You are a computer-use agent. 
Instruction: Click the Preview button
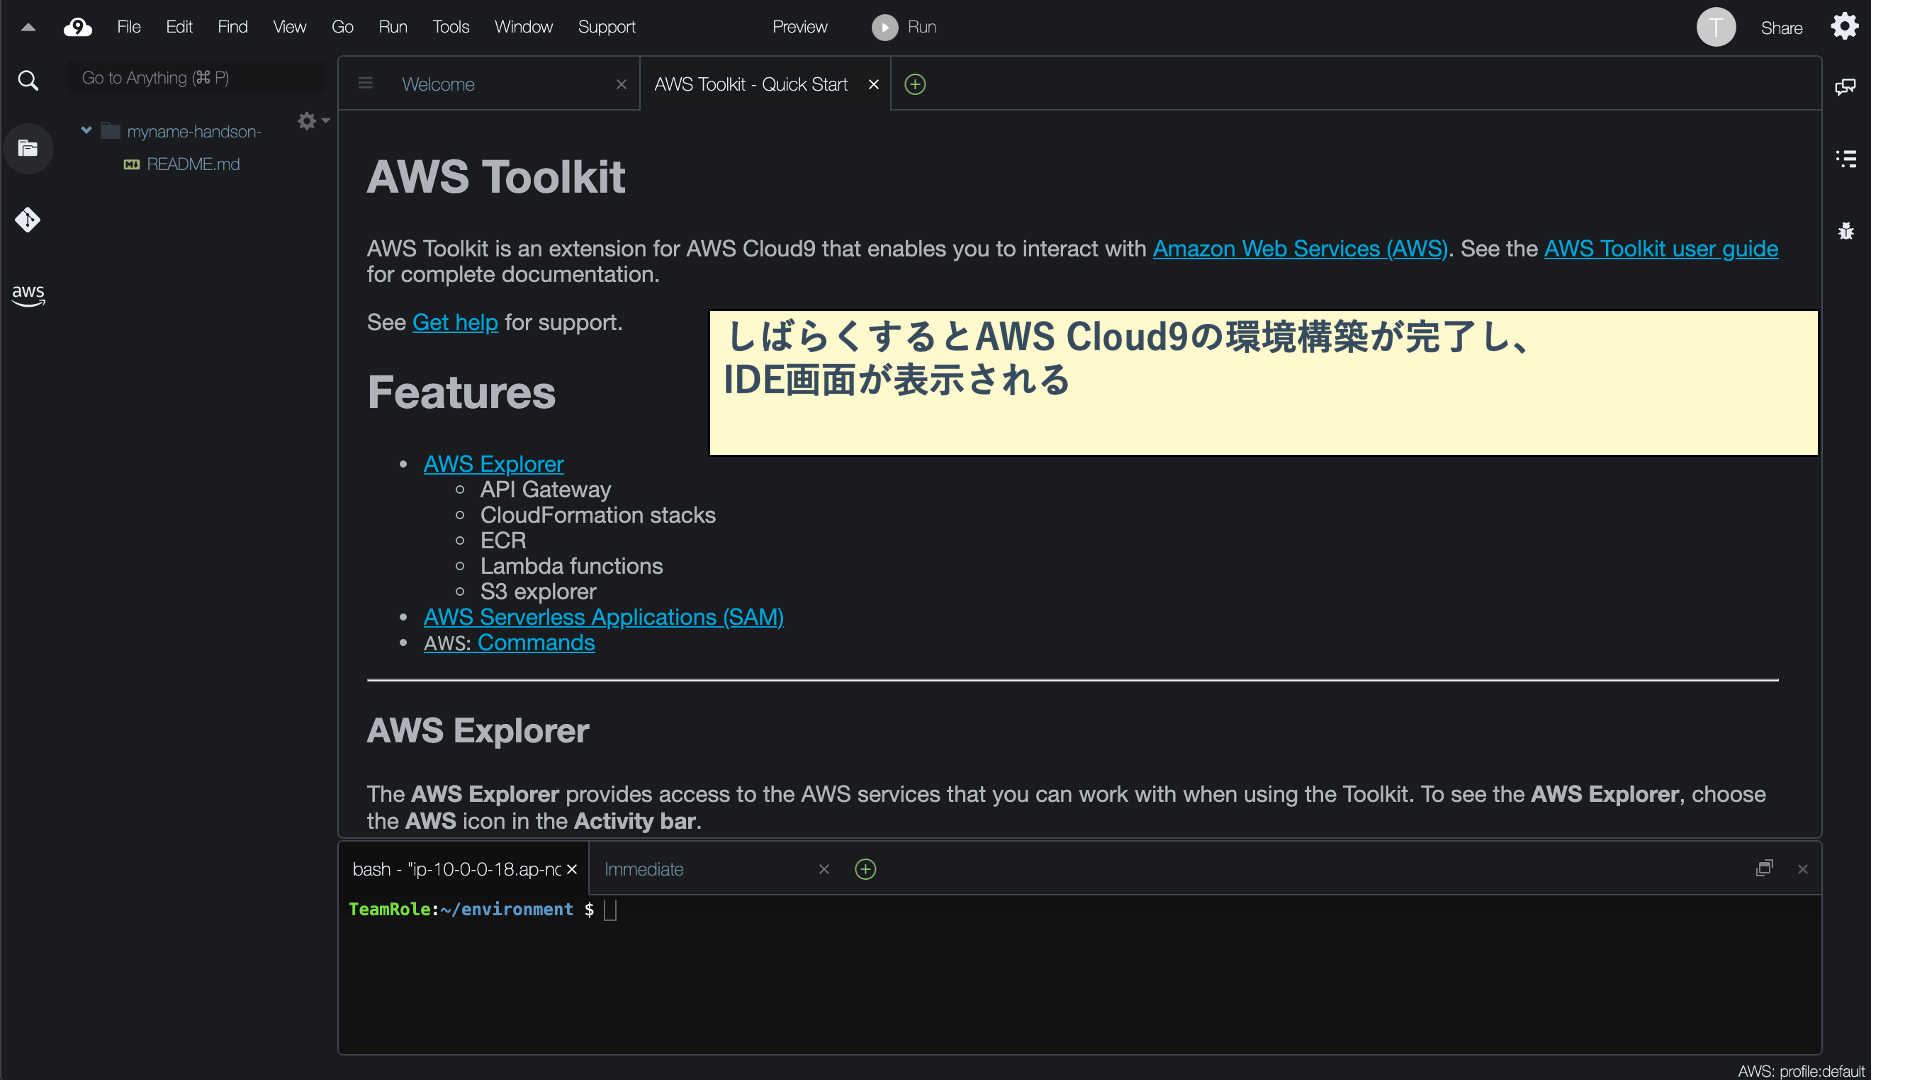click(x=800, y=27)
